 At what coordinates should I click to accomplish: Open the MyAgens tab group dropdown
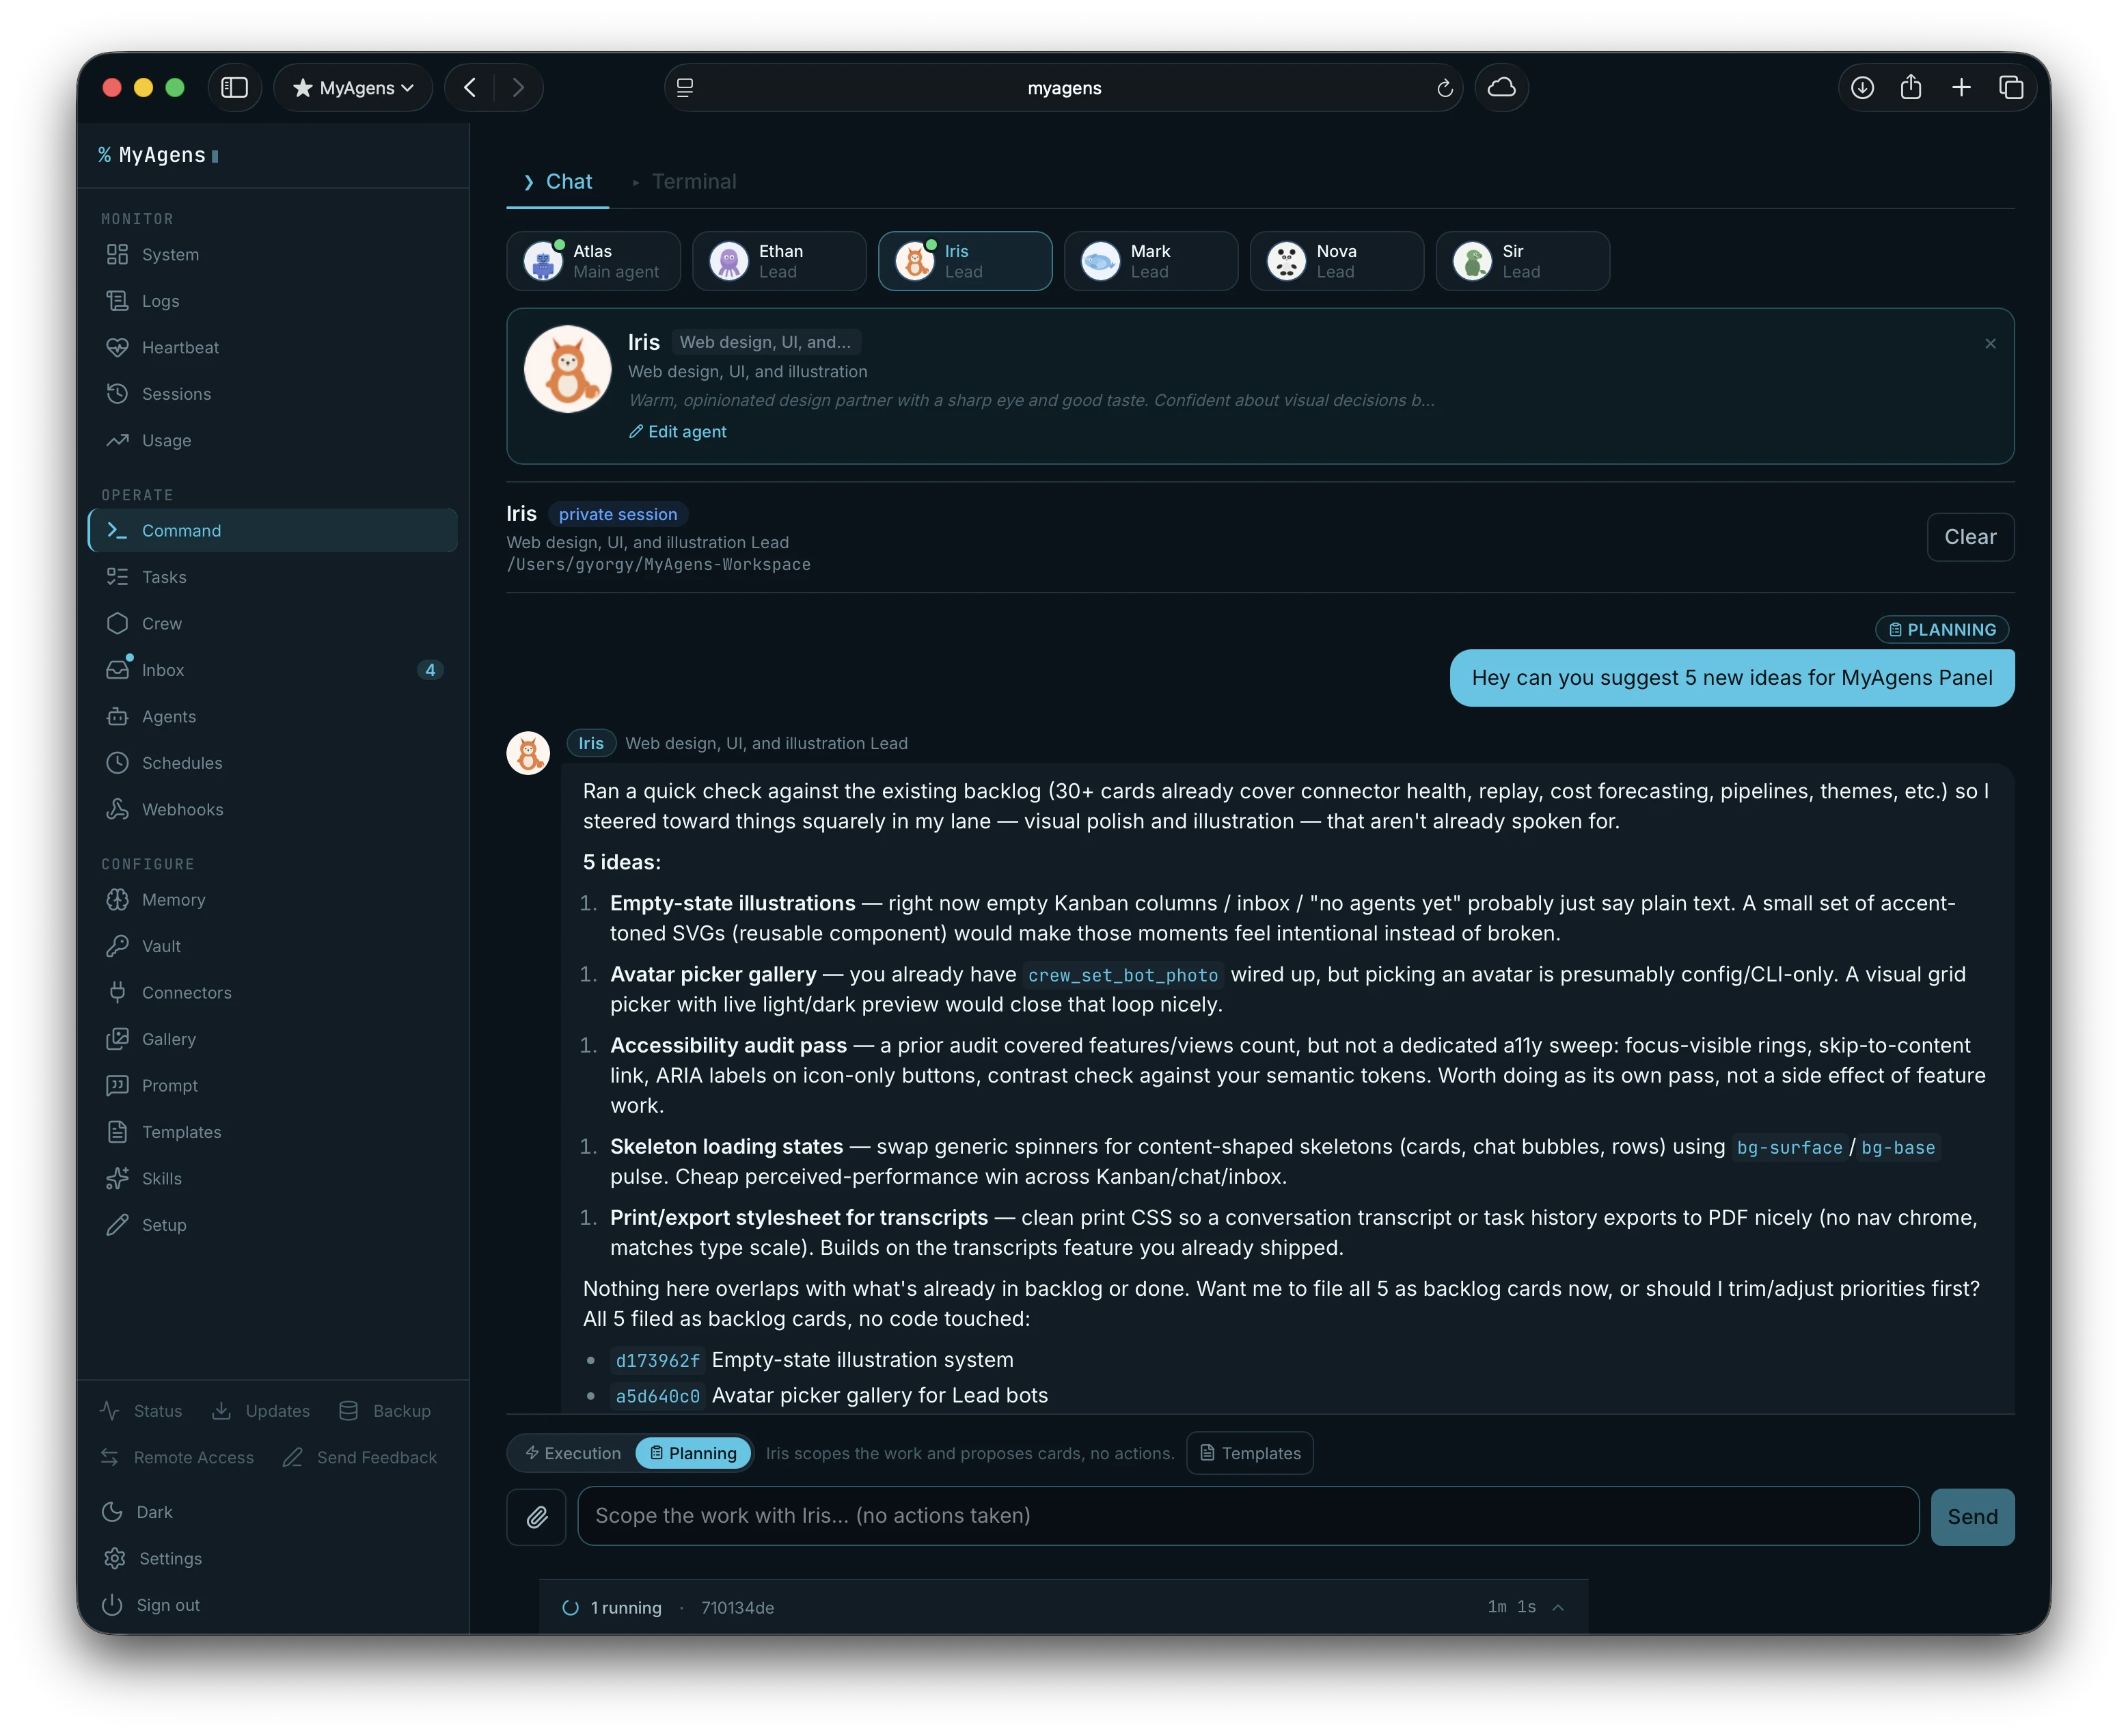353,88
